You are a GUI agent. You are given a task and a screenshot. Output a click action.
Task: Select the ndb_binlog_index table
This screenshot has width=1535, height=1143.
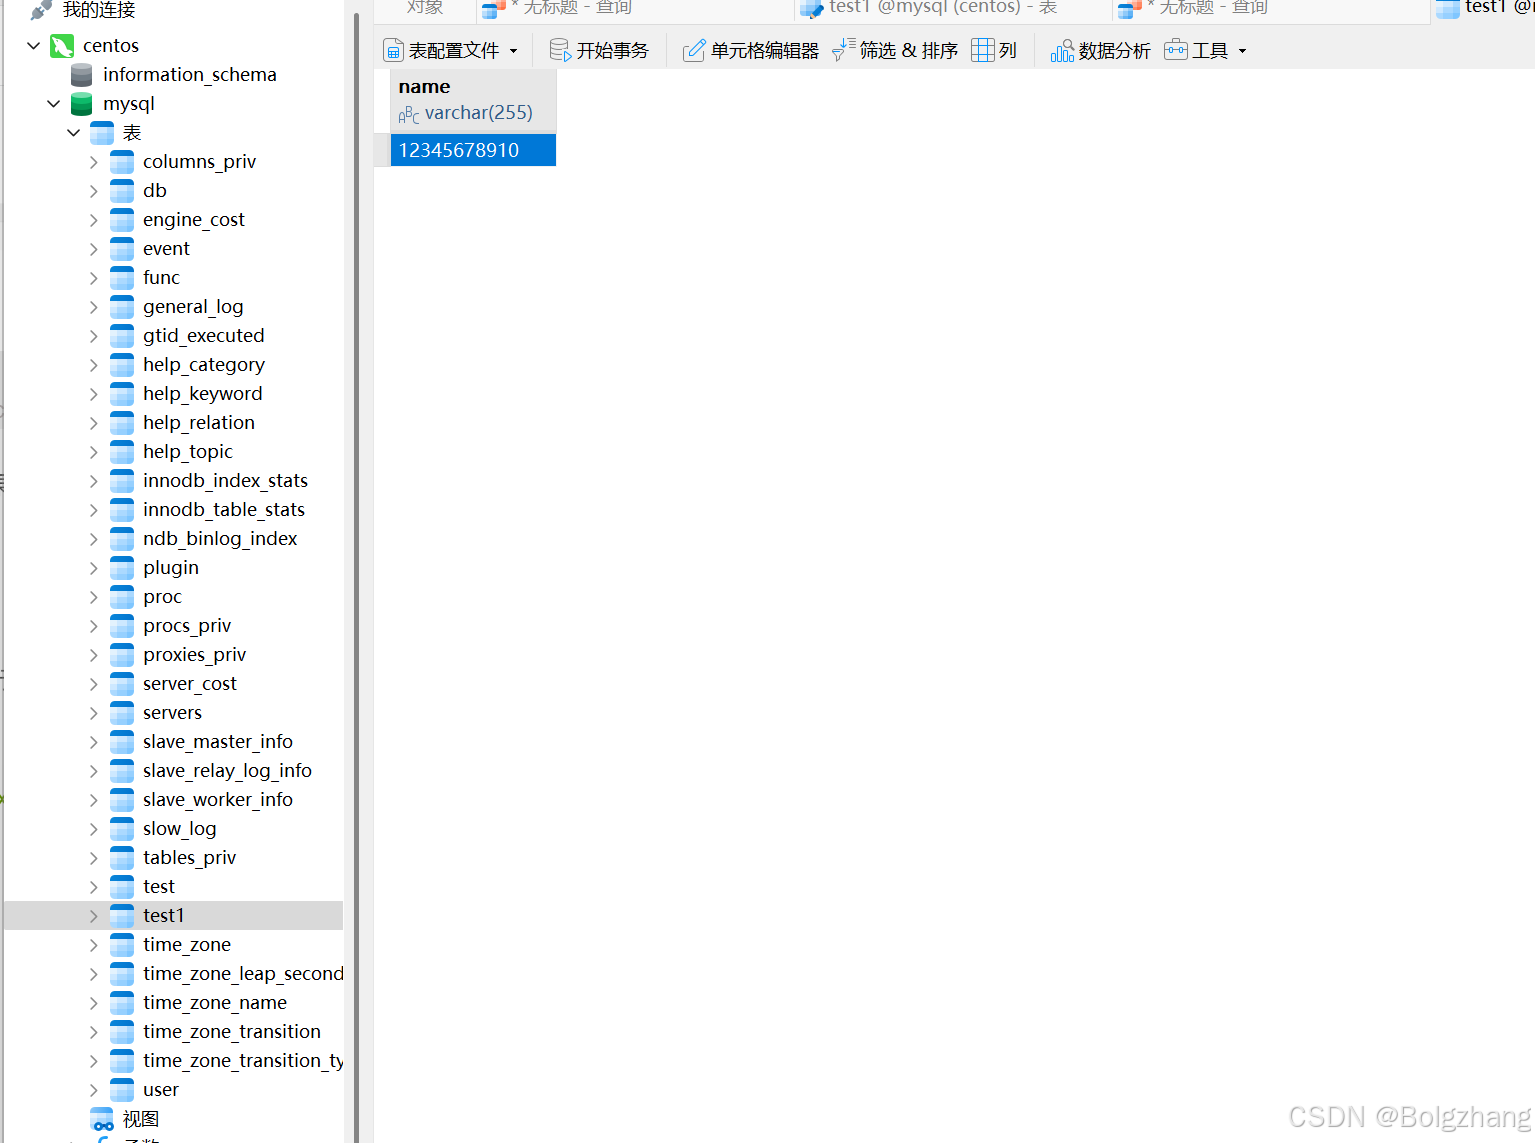point(220,539)
